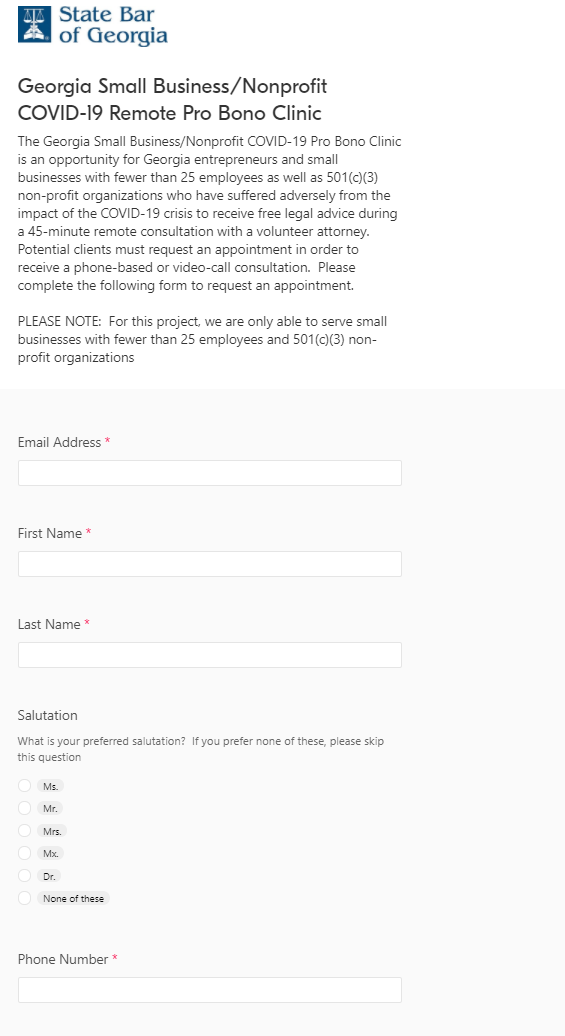
Task: Click the Phone Number field label
Action: click(63, 959)
